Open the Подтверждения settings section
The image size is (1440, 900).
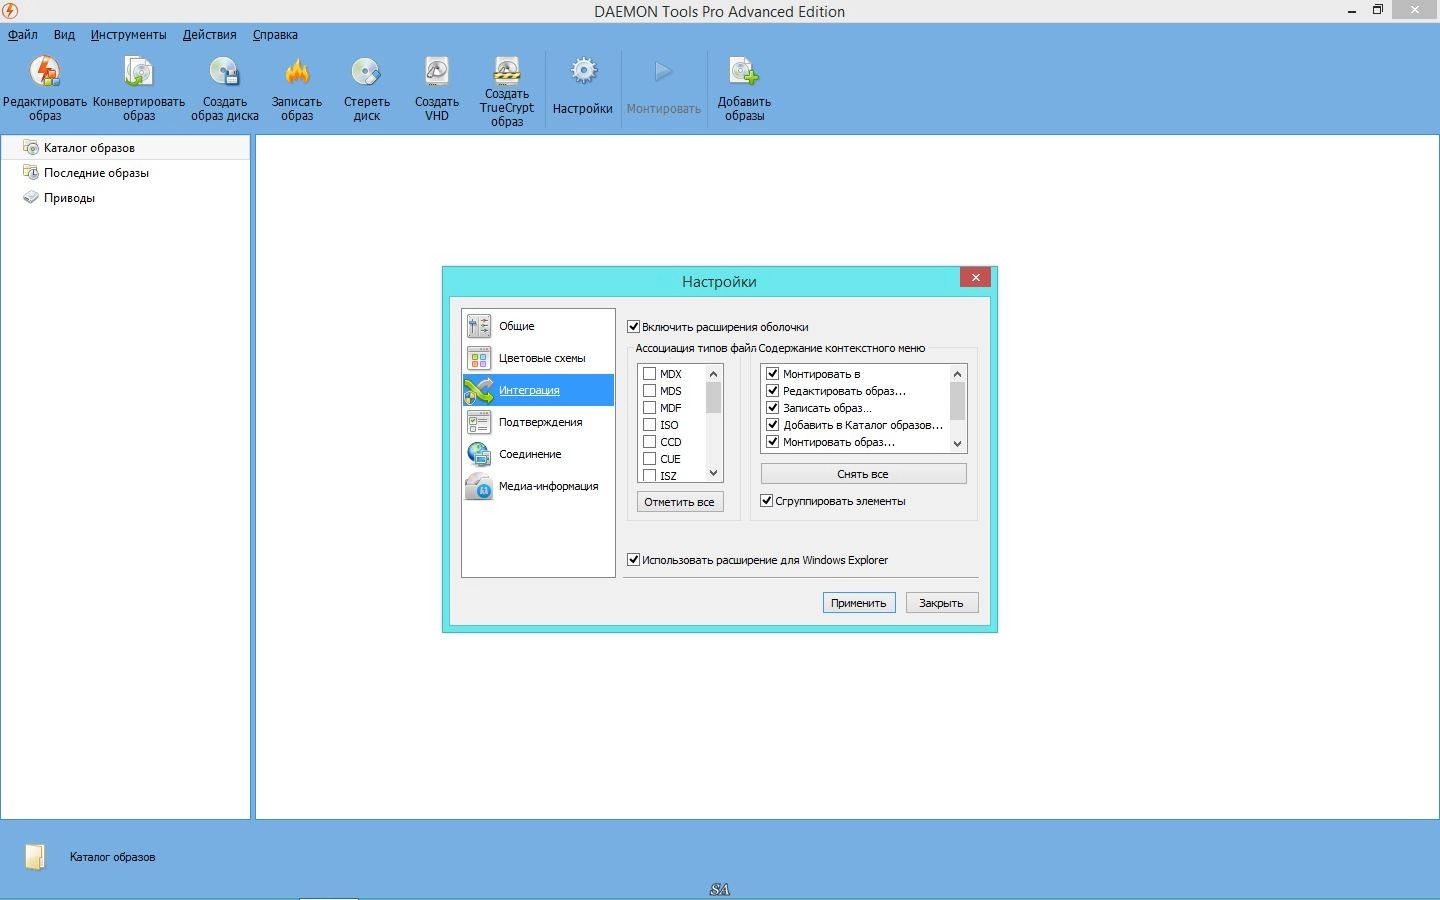click(538, 422)
